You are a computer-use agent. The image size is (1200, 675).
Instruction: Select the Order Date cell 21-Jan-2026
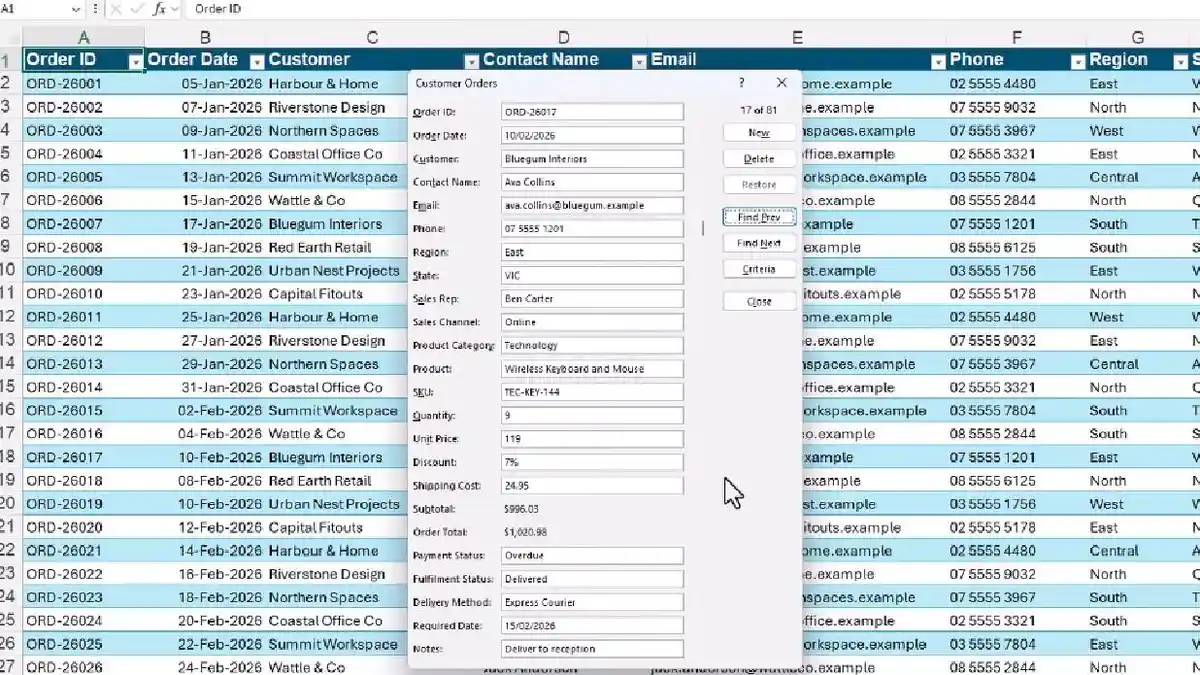205,270
